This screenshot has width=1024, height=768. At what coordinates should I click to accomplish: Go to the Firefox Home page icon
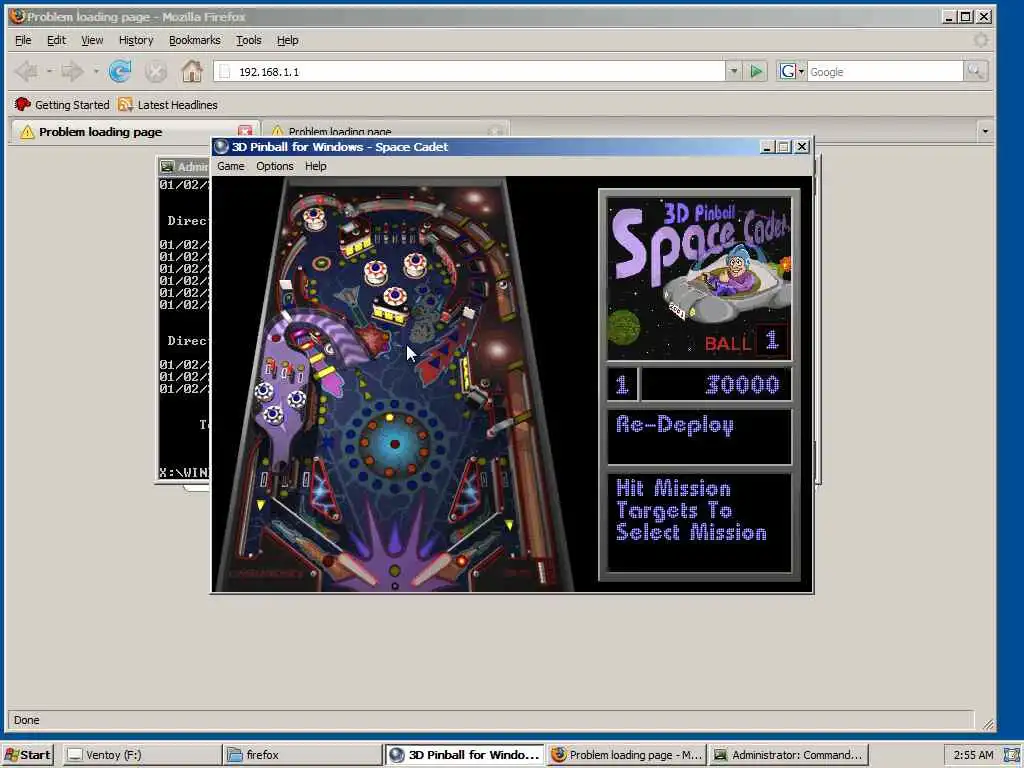coord(191,71)
